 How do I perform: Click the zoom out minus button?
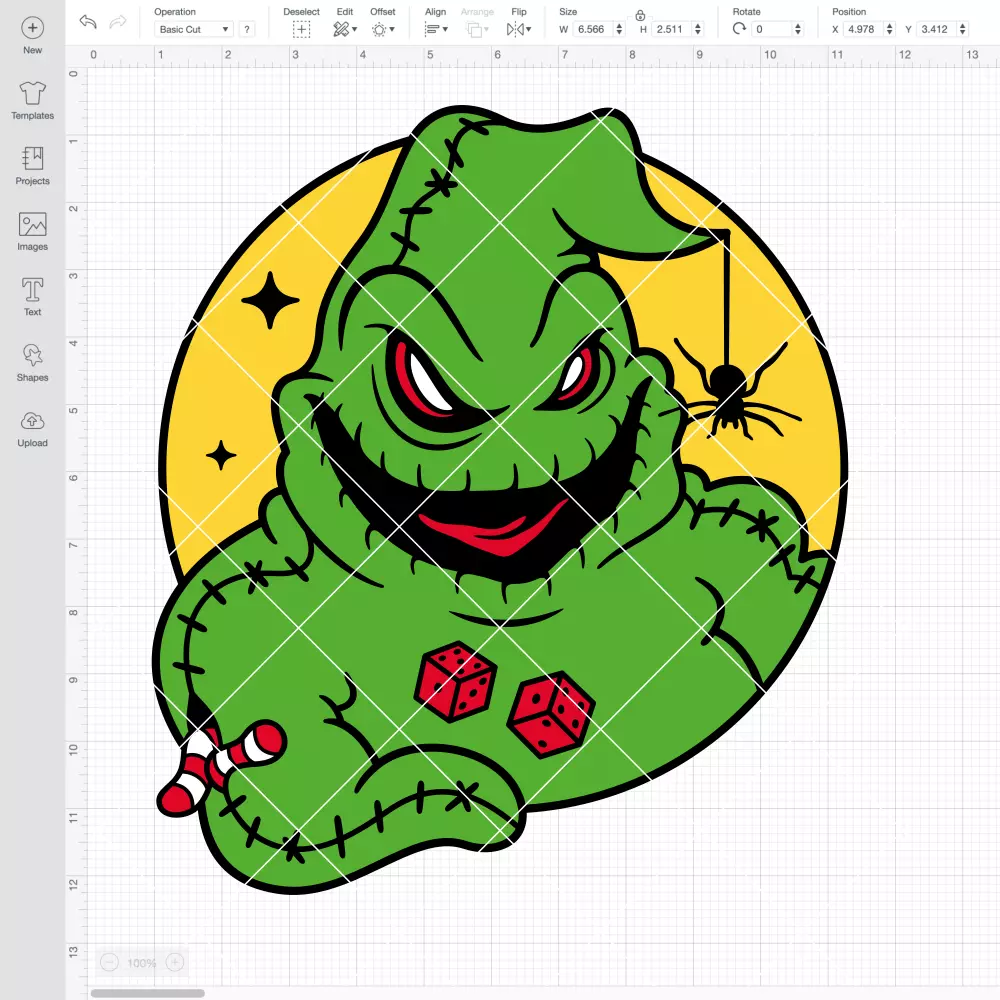(109, 962)
